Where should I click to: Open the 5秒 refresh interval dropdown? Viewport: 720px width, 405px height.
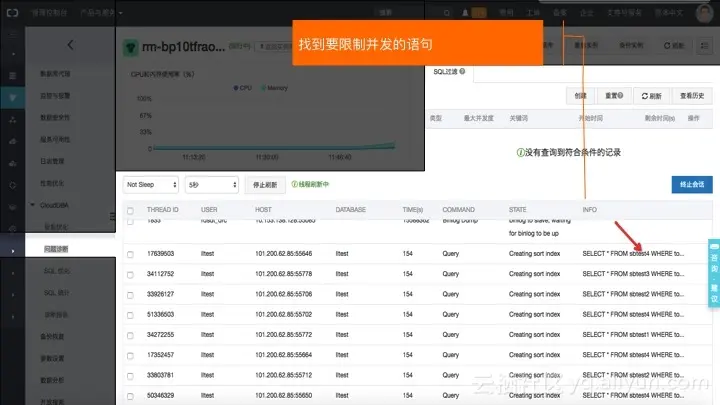click(x=212, y=185)
